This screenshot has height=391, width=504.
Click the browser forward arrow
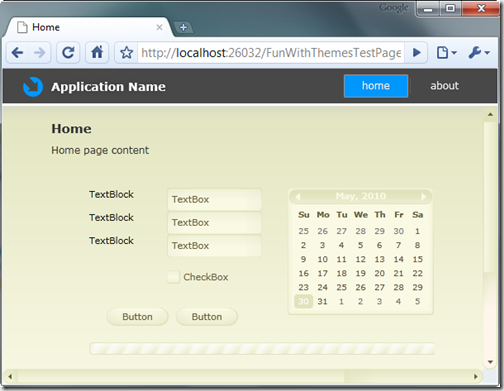(40, 53)
